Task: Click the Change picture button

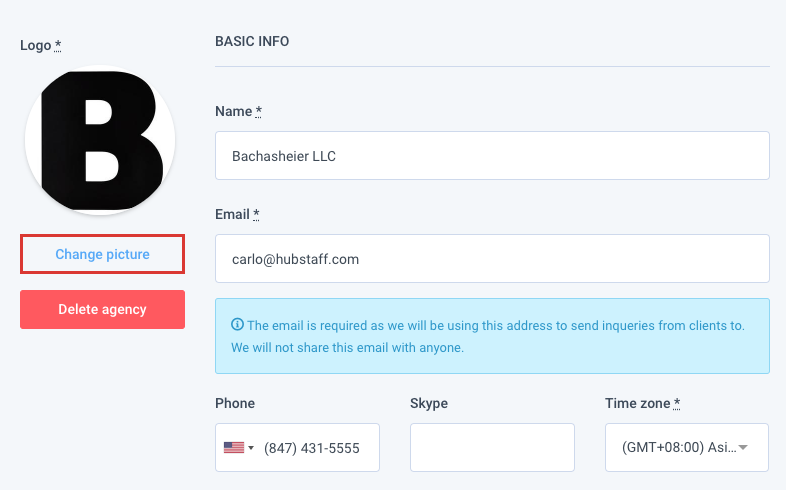Action: (102, 254)
